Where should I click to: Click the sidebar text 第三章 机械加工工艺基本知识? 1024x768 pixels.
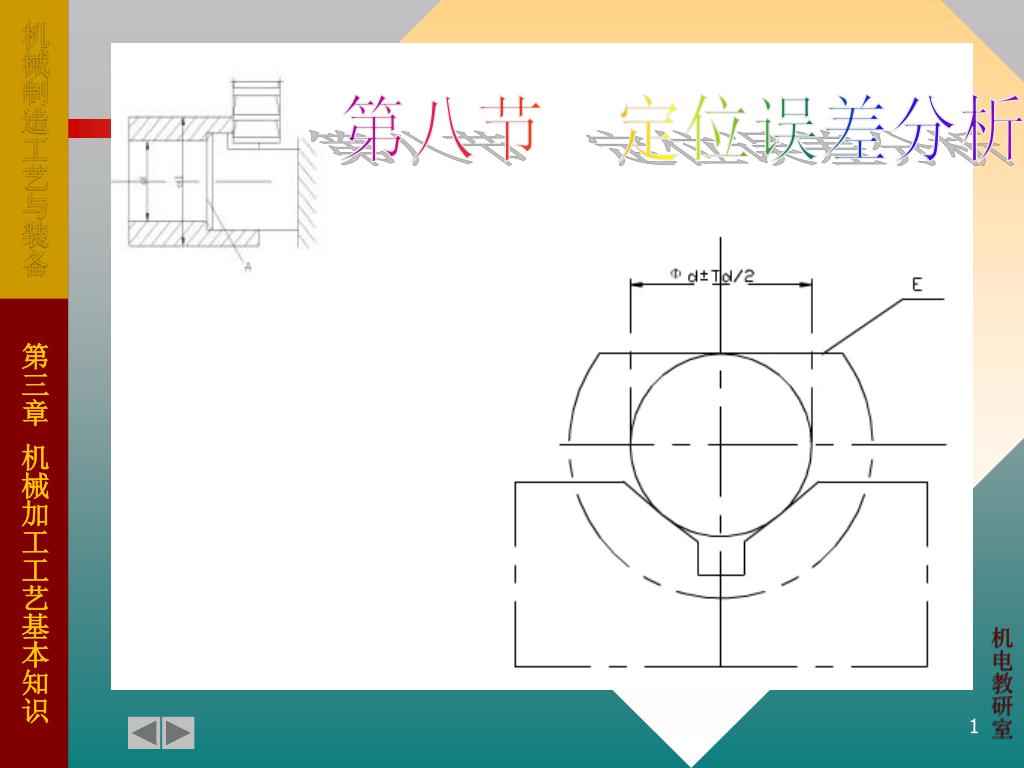35,532
